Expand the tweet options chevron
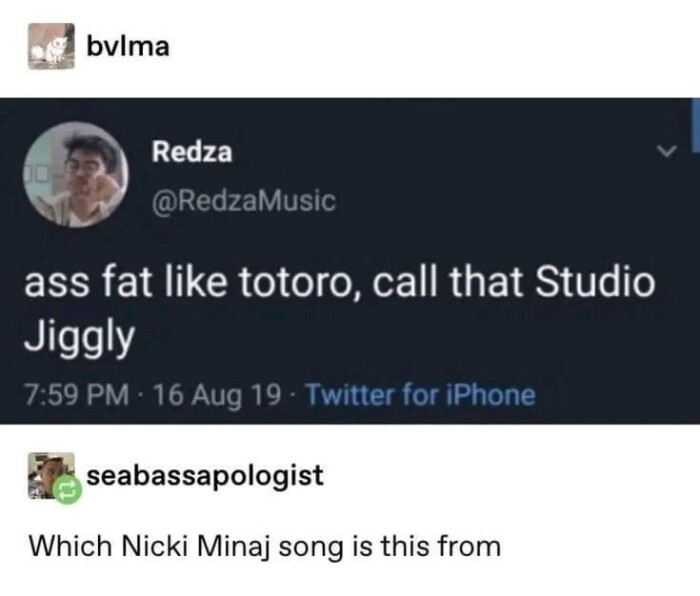Viewport: 700px width, 596px height. coord(660,152)
